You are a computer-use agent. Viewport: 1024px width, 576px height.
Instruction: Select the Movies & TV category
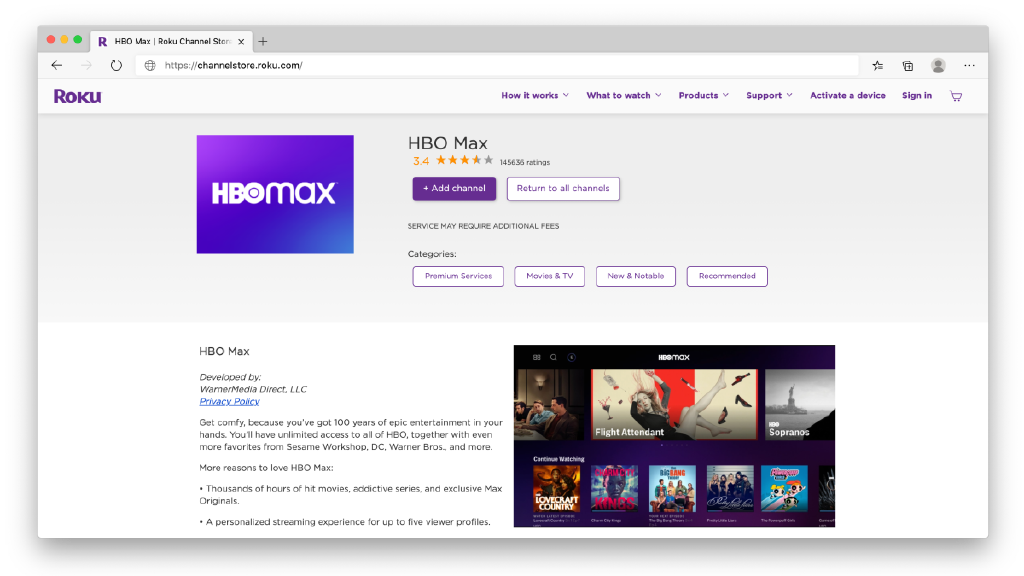tap(549, 276)
